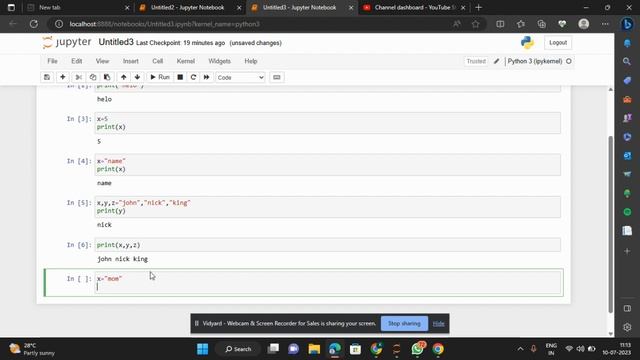Screen dimensions: 640x360
Task: Click the Jupyter logo
Action: click(67, 42)
